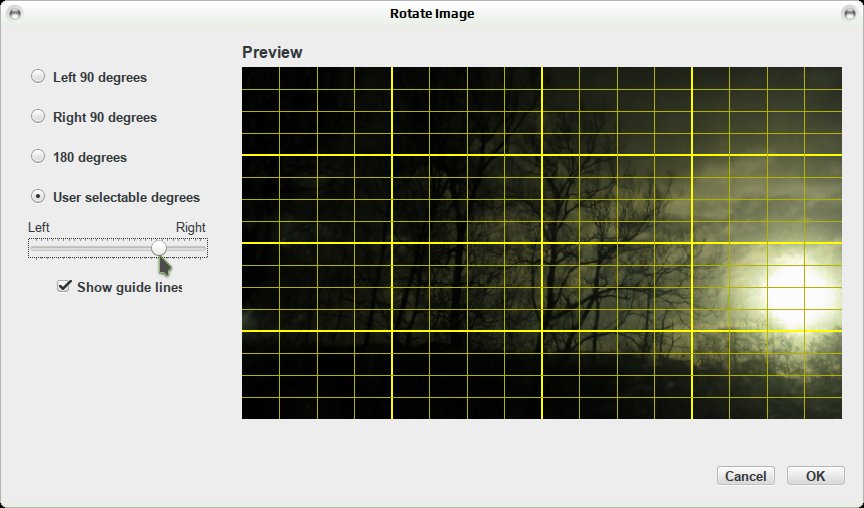
Task: Click the Cancel button
Action: [x=746, y=476]
